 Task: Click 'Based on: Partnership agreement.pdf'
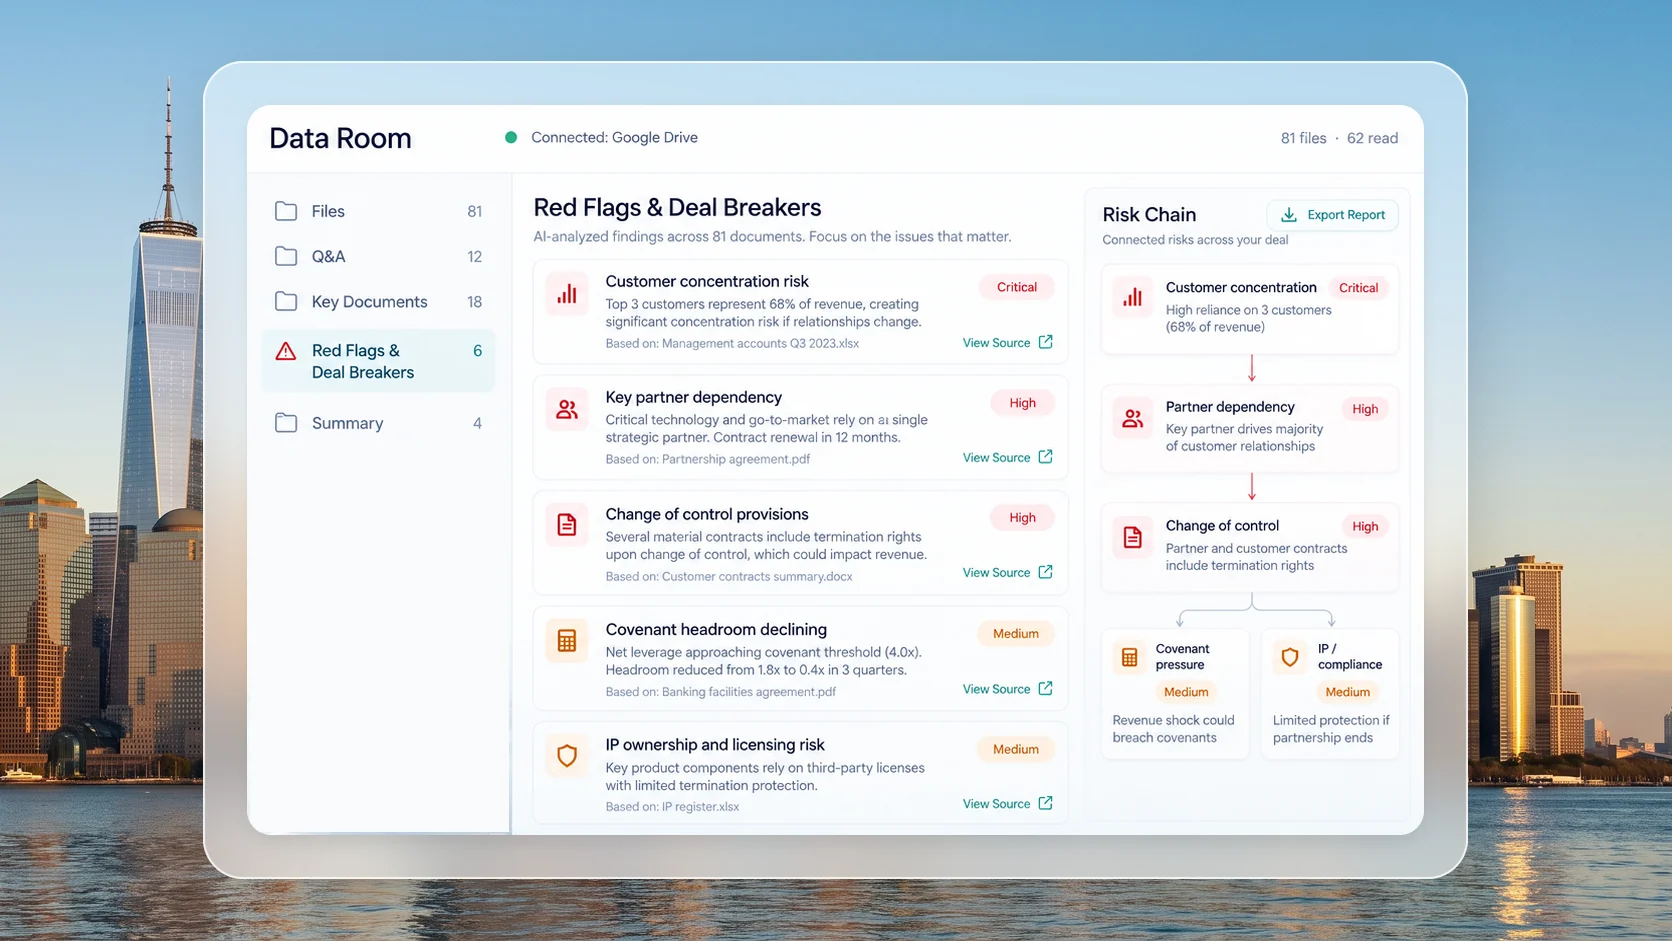pyautogui.click(x=708, y=459)
